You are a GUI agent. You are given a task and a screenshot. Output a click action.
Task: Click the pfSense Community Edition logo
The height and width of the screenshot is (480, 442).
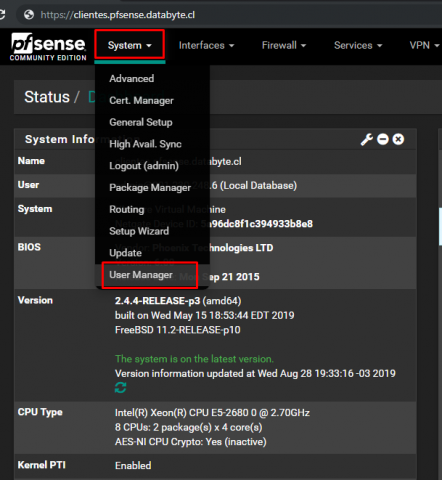pos(48,47)
